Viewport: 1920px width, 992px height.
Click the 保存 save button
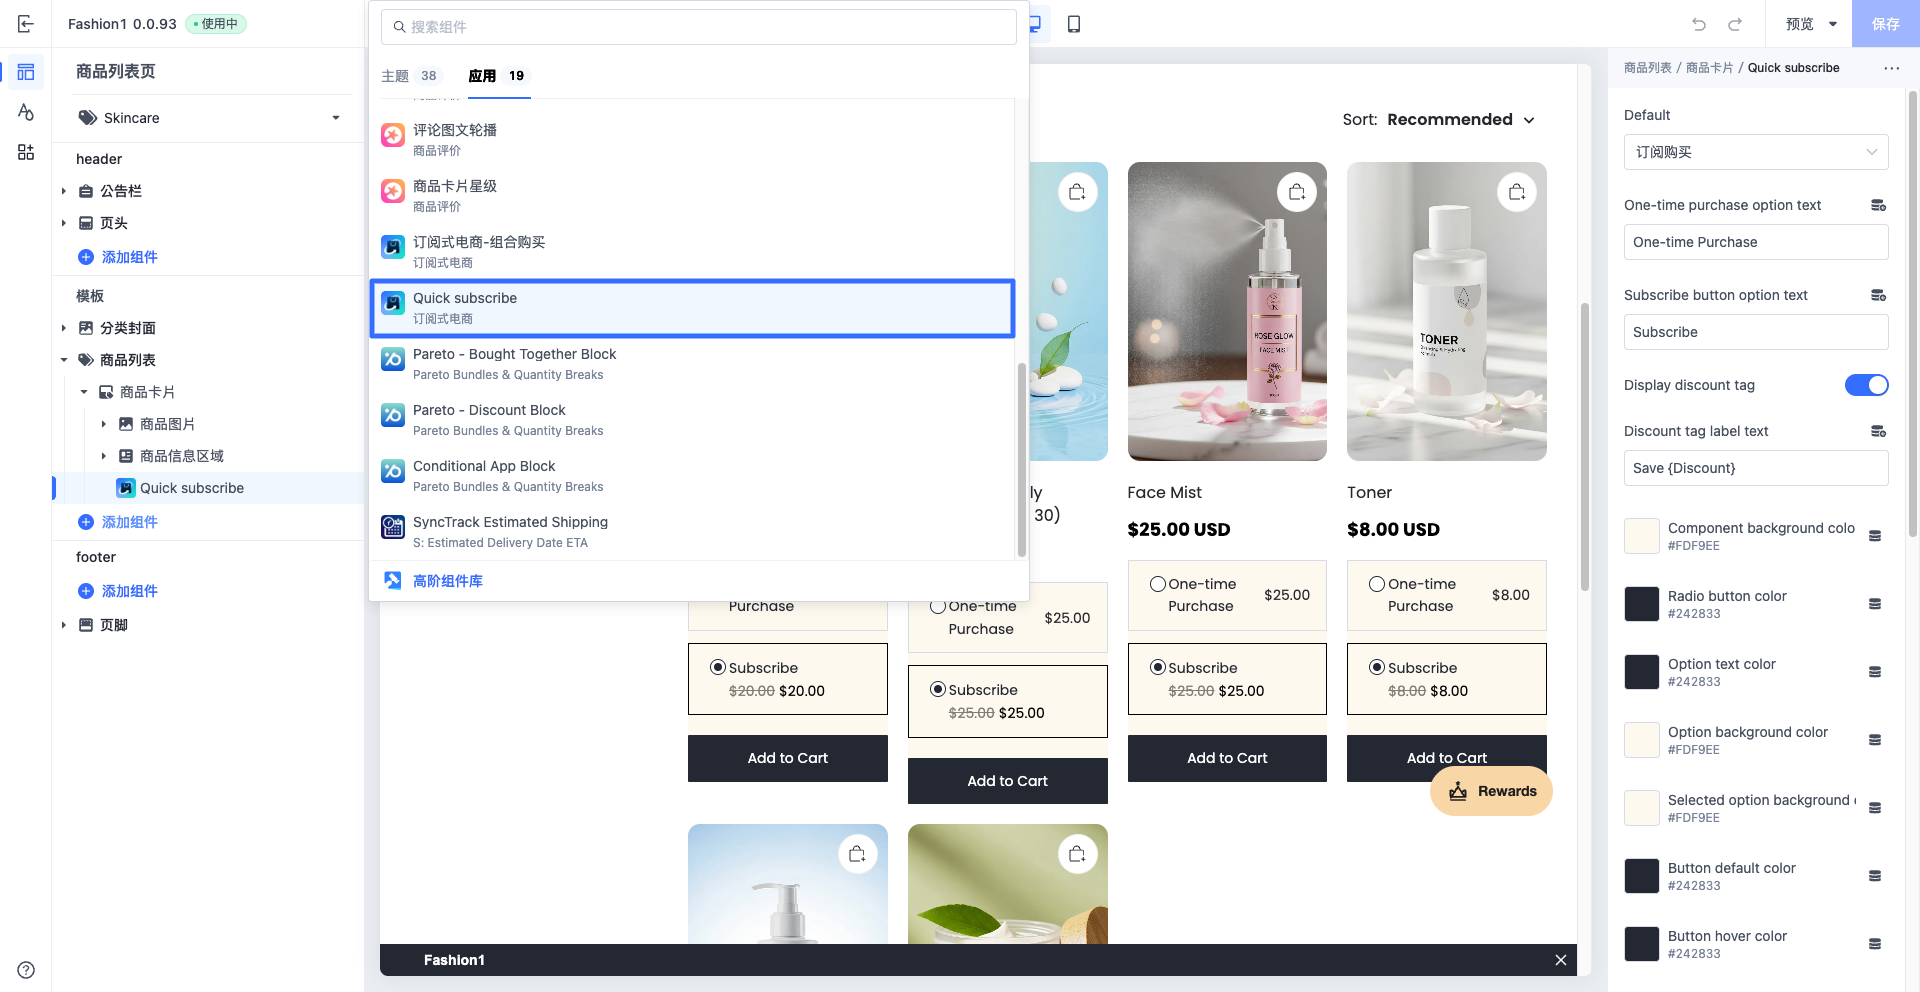(x=1885, y=24)
